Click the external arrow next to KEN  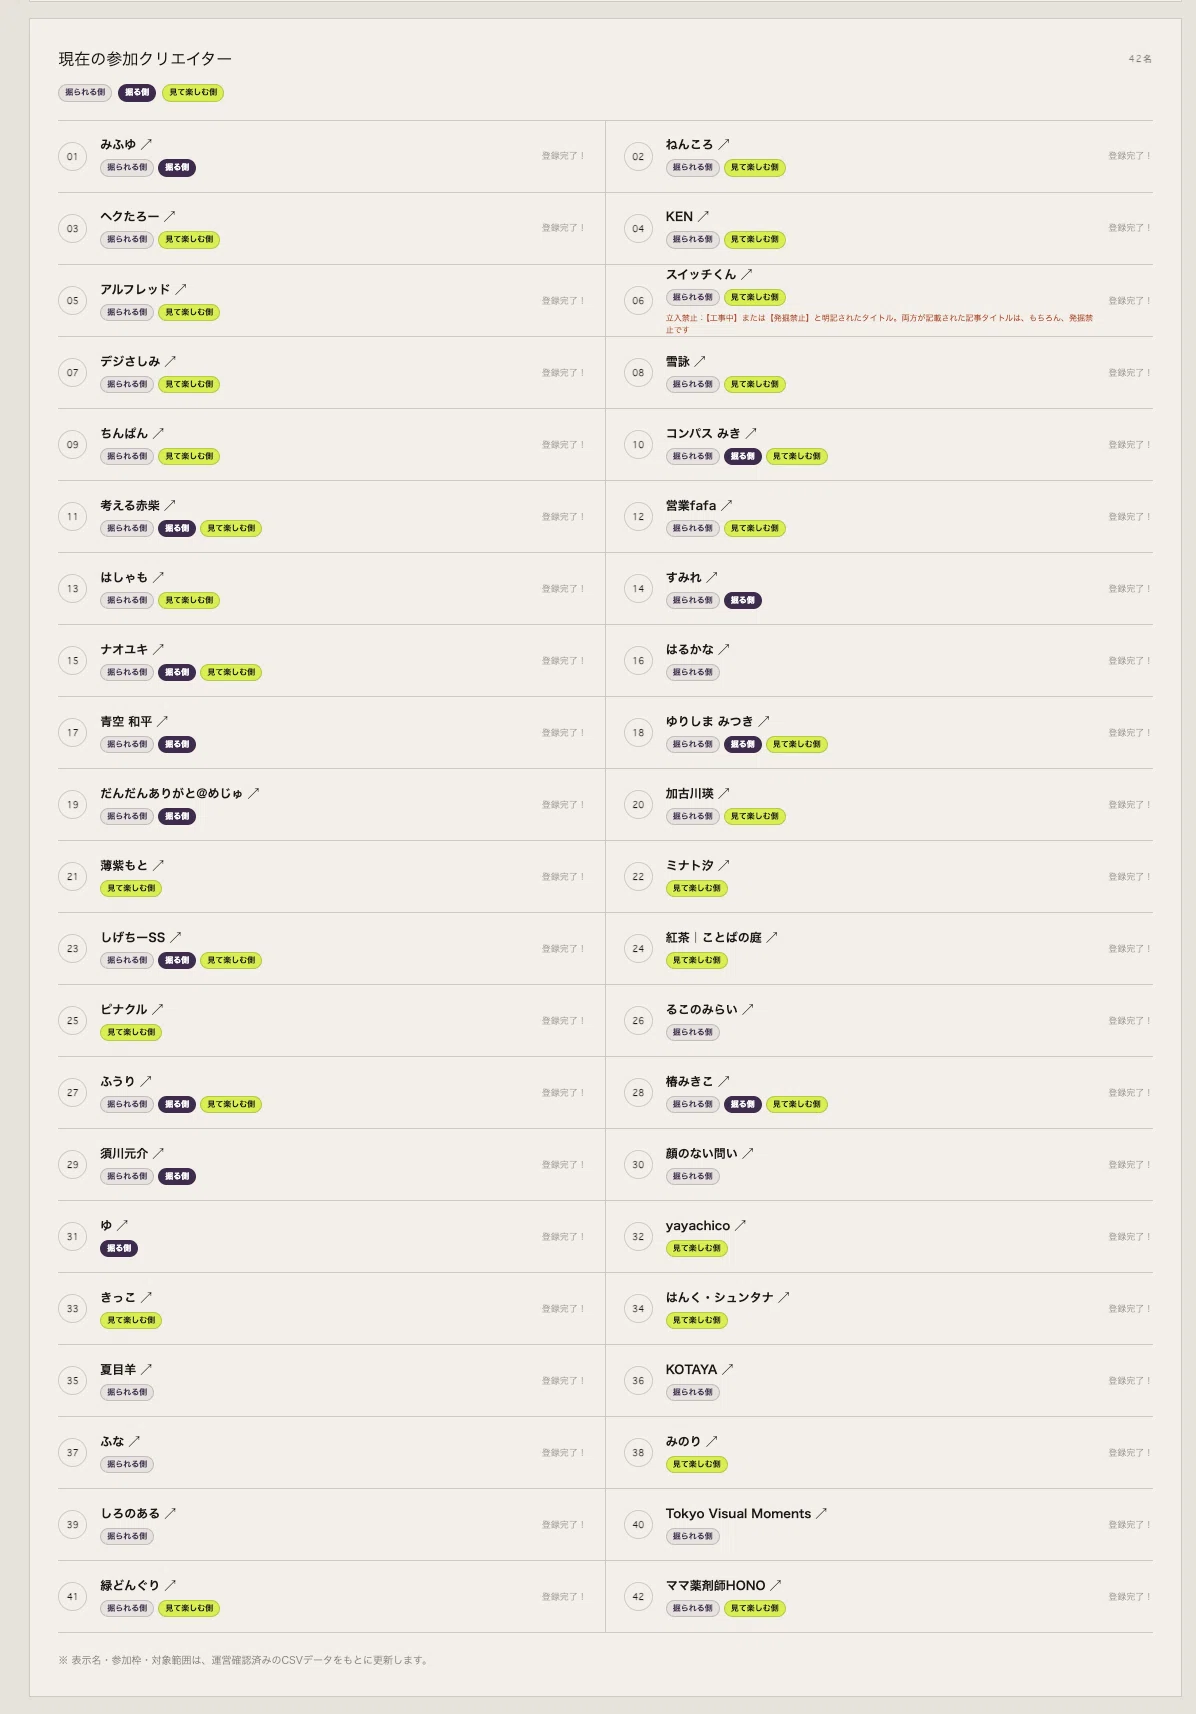(x=703, y=216)
